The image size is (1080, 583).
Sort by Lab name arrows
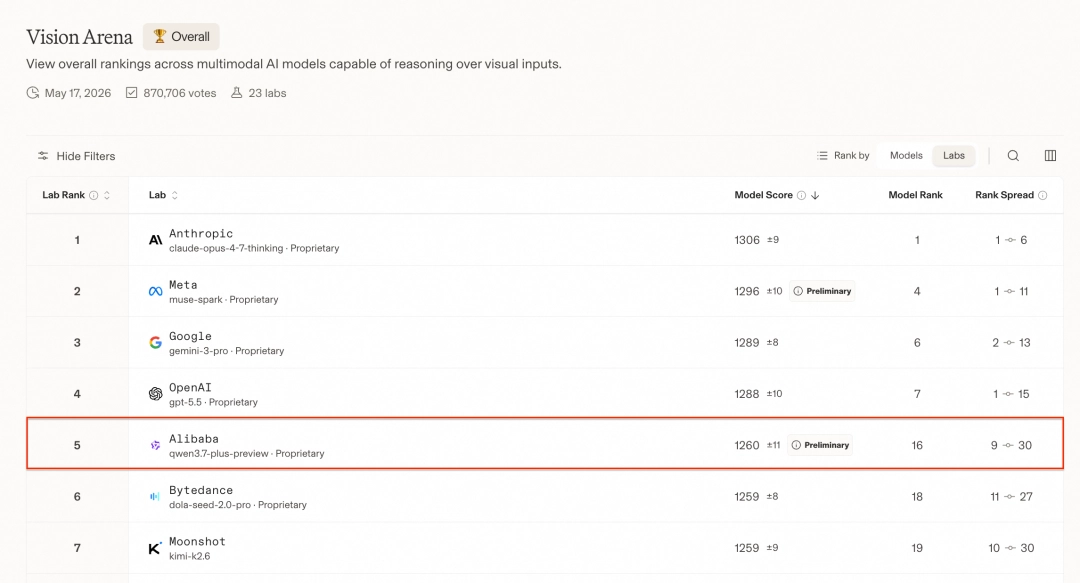click(175, 195)
